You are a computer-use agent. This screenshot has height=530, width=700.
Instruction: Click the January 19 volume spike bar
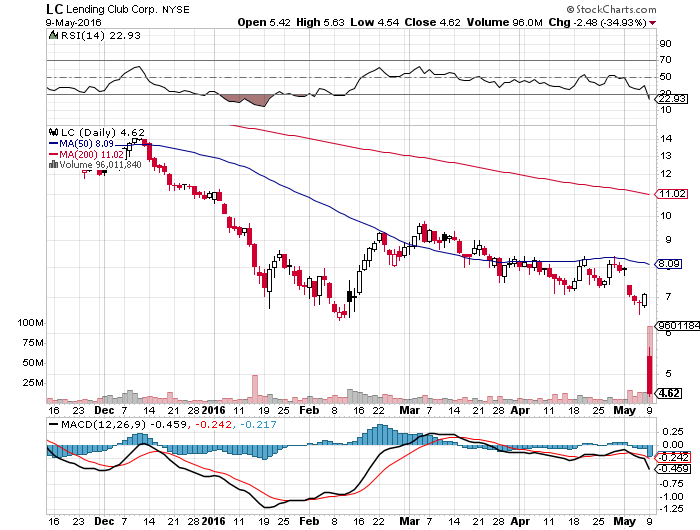pos(255,389)
